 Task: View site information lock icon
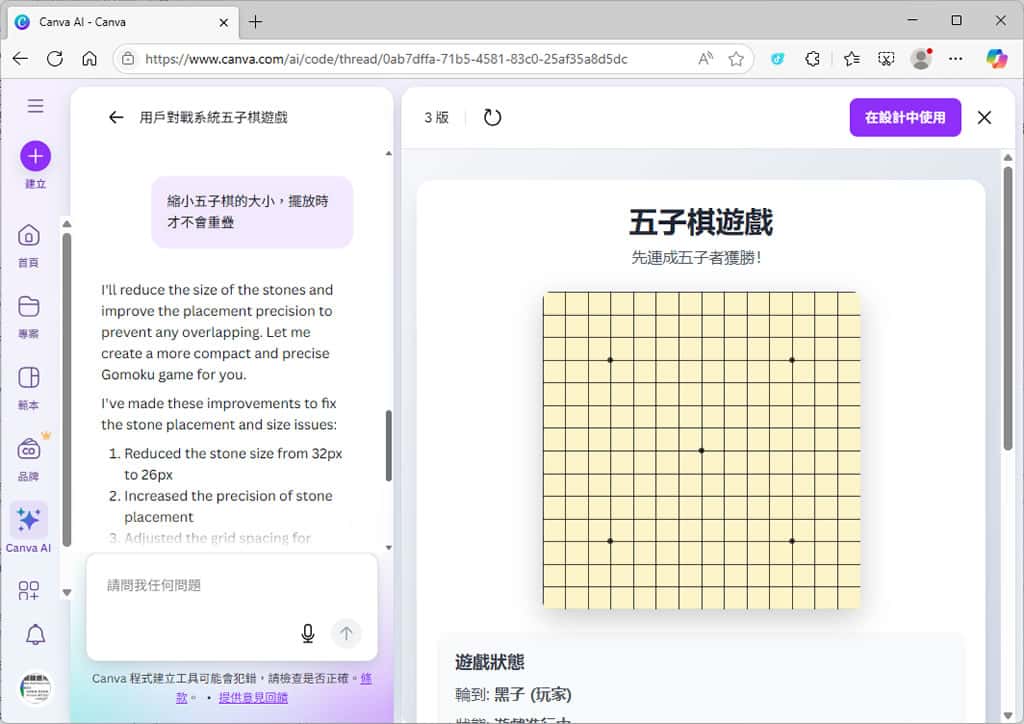[129, 59]
